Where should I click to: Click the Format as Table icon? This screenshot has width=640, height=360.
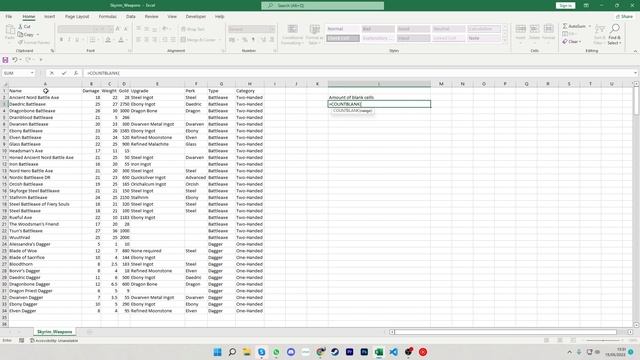(x=314, y=29)
